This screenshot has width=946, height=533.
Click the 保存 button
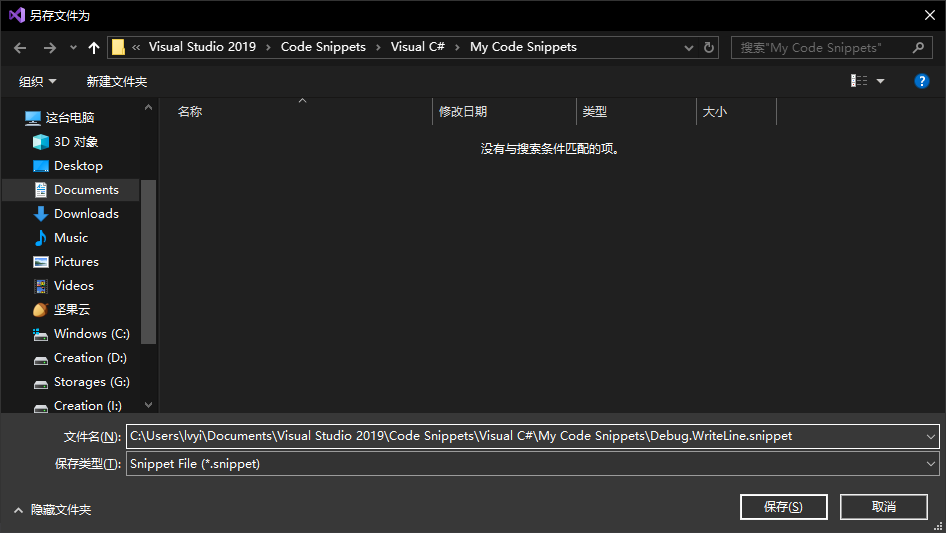783,507
